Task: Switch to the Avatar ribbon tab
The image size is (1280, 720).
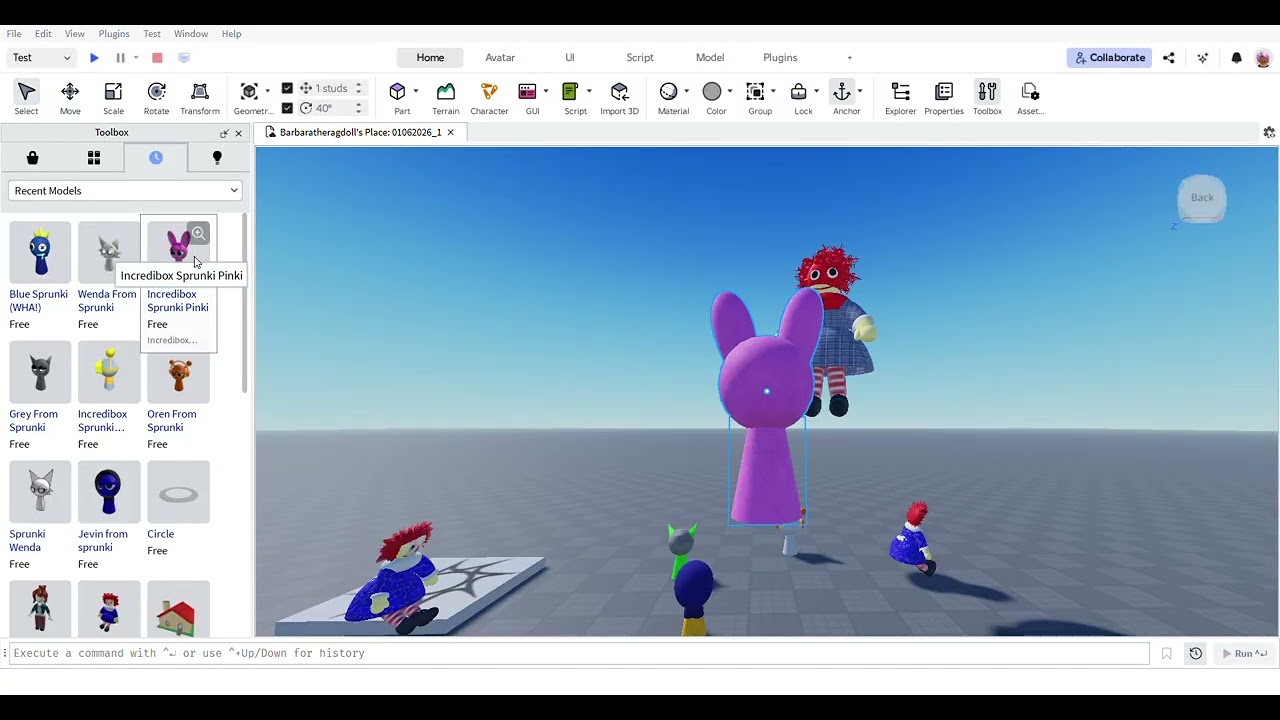Action: [x=500, y=58]
